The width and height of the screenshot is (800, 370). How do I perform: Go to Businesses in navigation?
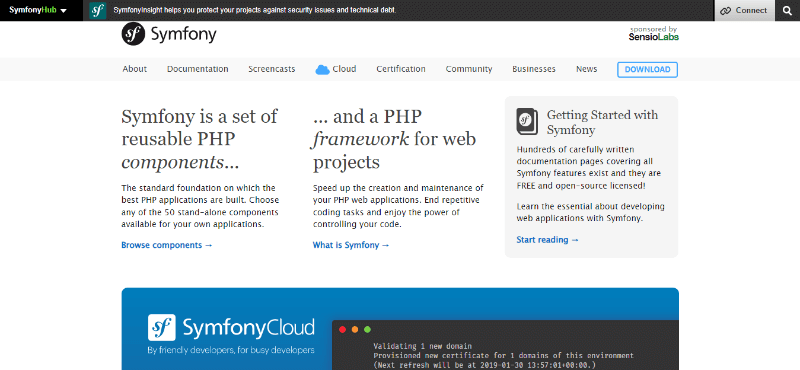point(534,69)
